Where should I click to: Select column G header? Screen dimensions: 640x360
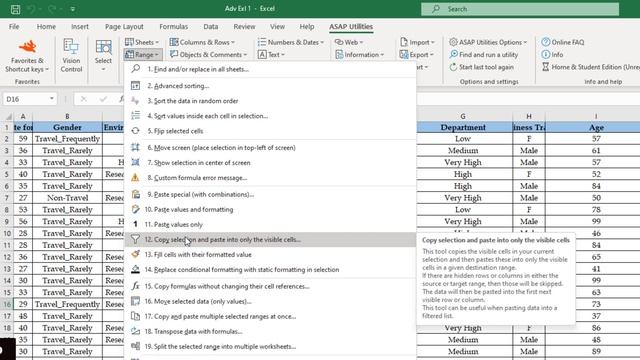[x=463, y=116]
